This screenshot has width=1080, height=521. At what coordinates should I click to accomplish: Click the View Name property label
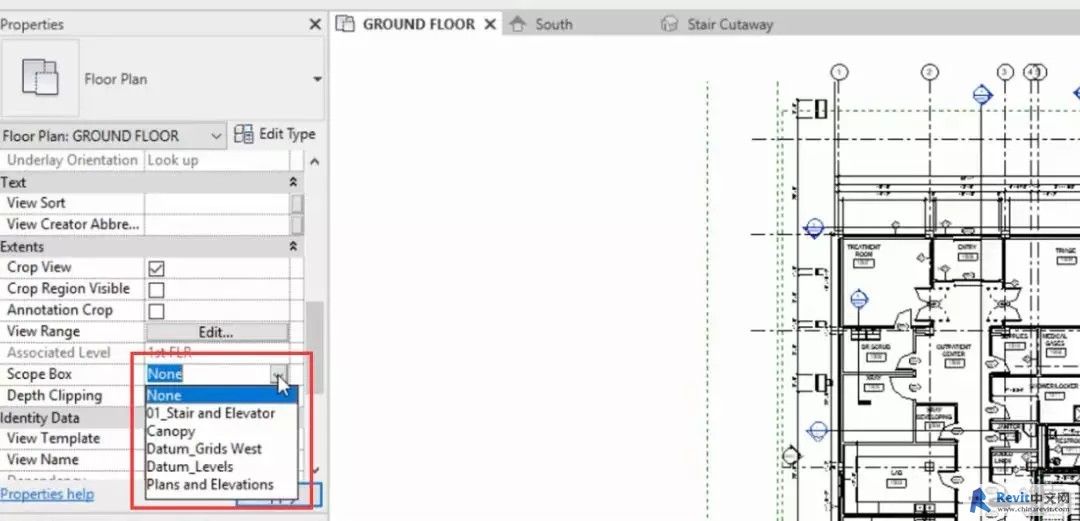click(x=42, y=460)
